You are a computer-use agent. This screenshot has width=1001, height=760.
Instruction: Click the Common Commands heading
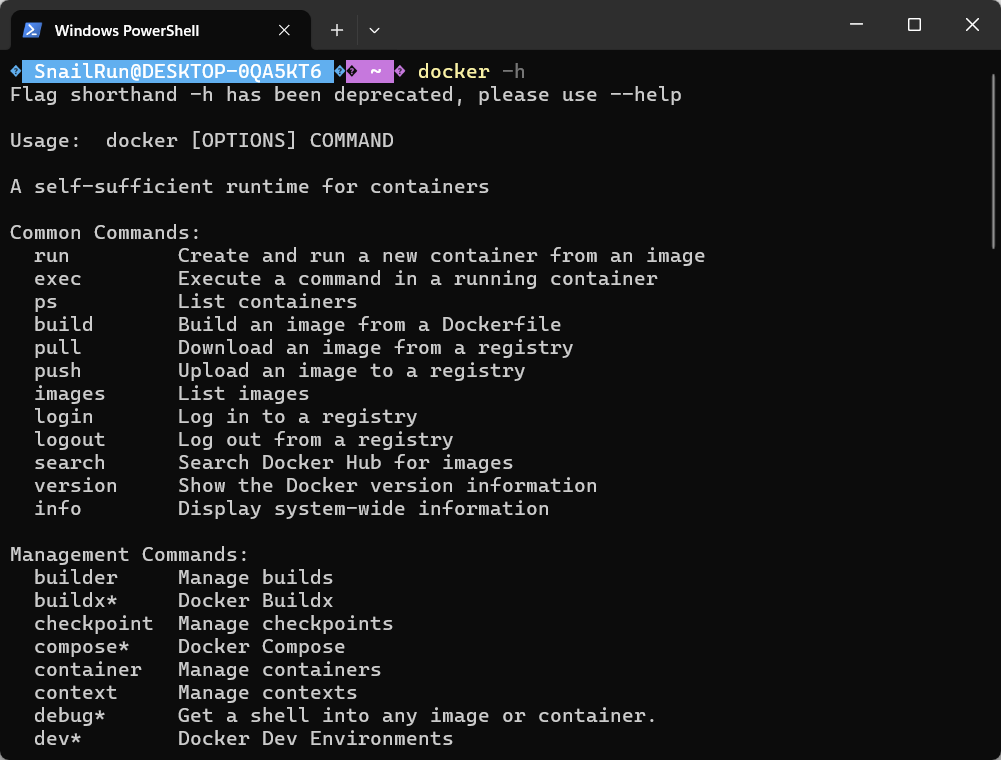105,233
